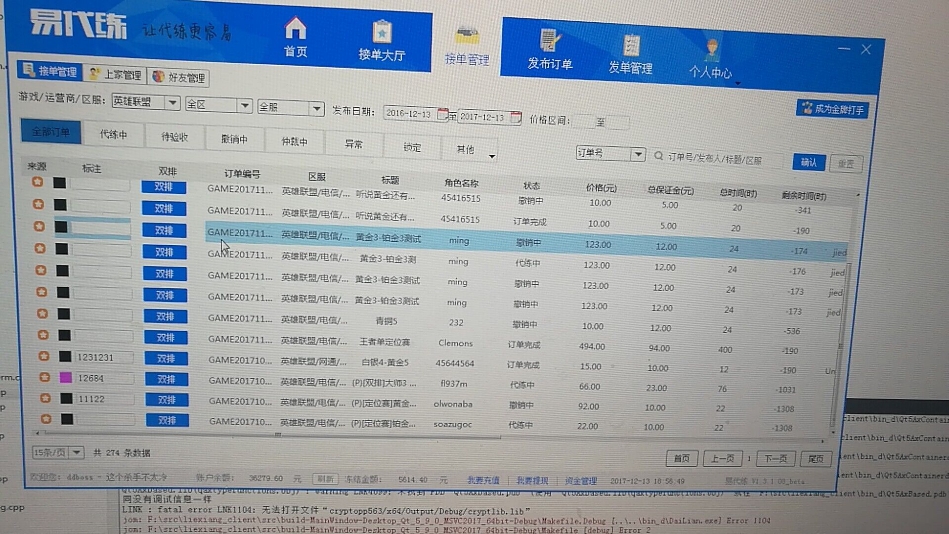This screenshot has width=949, height=534.
Task: Go to first page with pagination 首页
Action: pyautogui.click(x=681, y=458)
